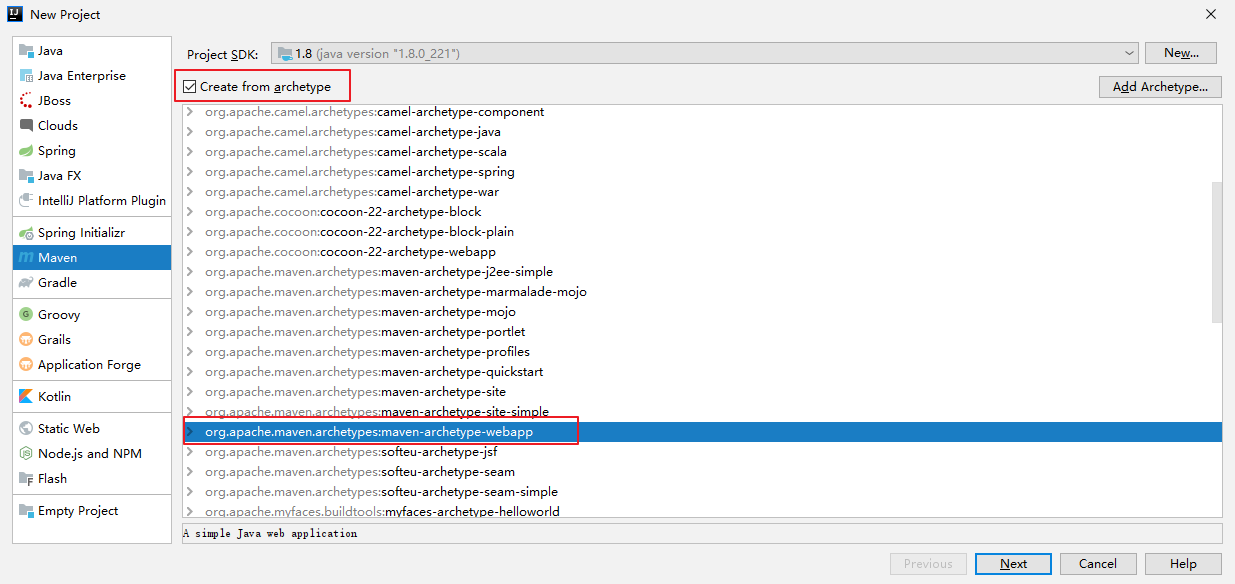Expand camel-archetype-component node

[x=190, y=112]
